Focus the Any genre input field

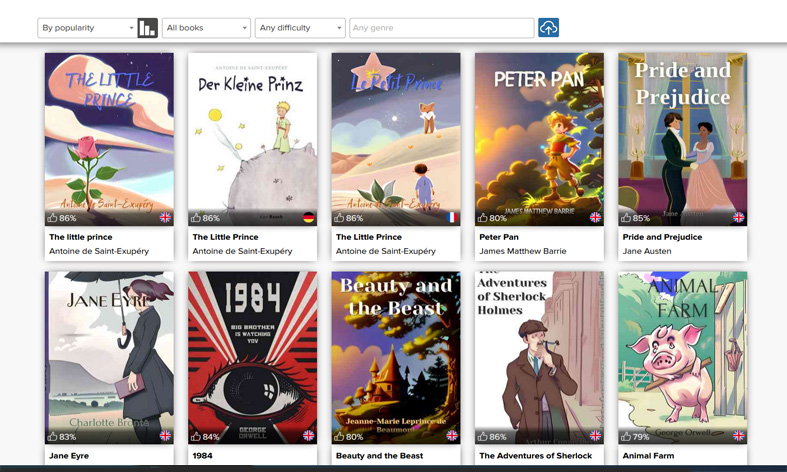442,28
